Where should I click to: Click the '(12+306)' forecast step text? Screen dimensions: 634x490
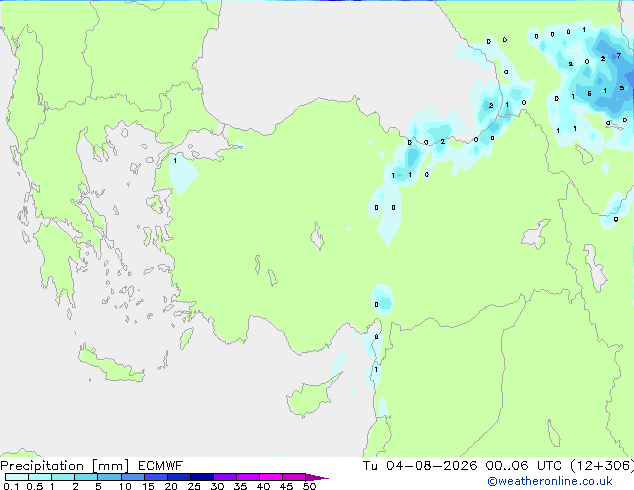coord(602,466)
